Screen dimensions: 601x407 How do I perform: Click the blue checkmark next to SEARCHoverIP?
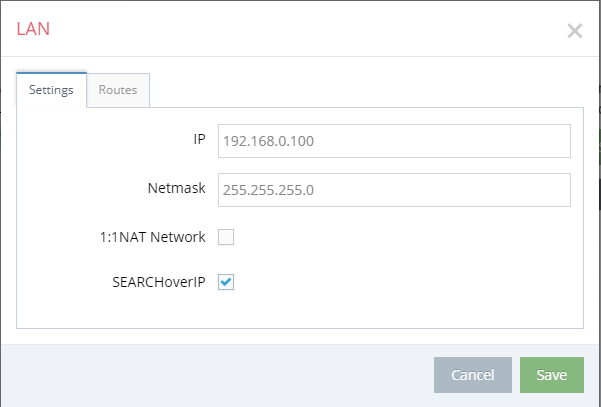coord(226,282)
